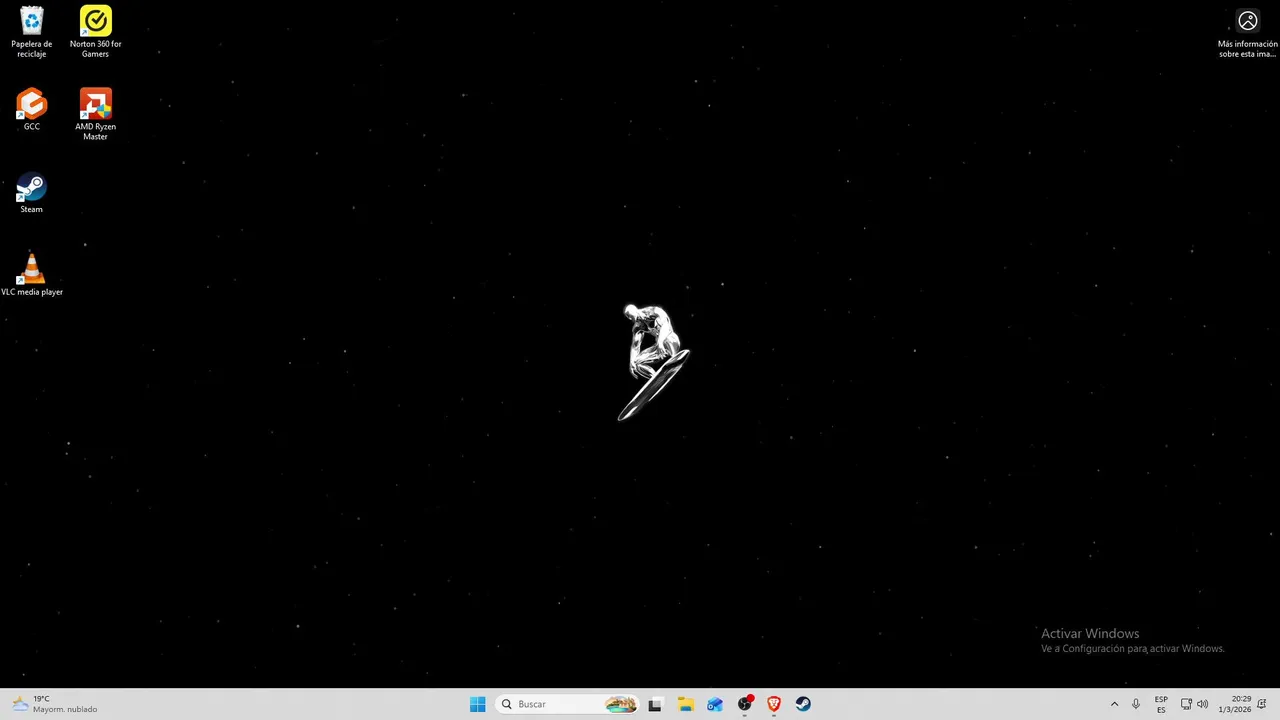Open the volume speaker tray icon

point(1202,704)
